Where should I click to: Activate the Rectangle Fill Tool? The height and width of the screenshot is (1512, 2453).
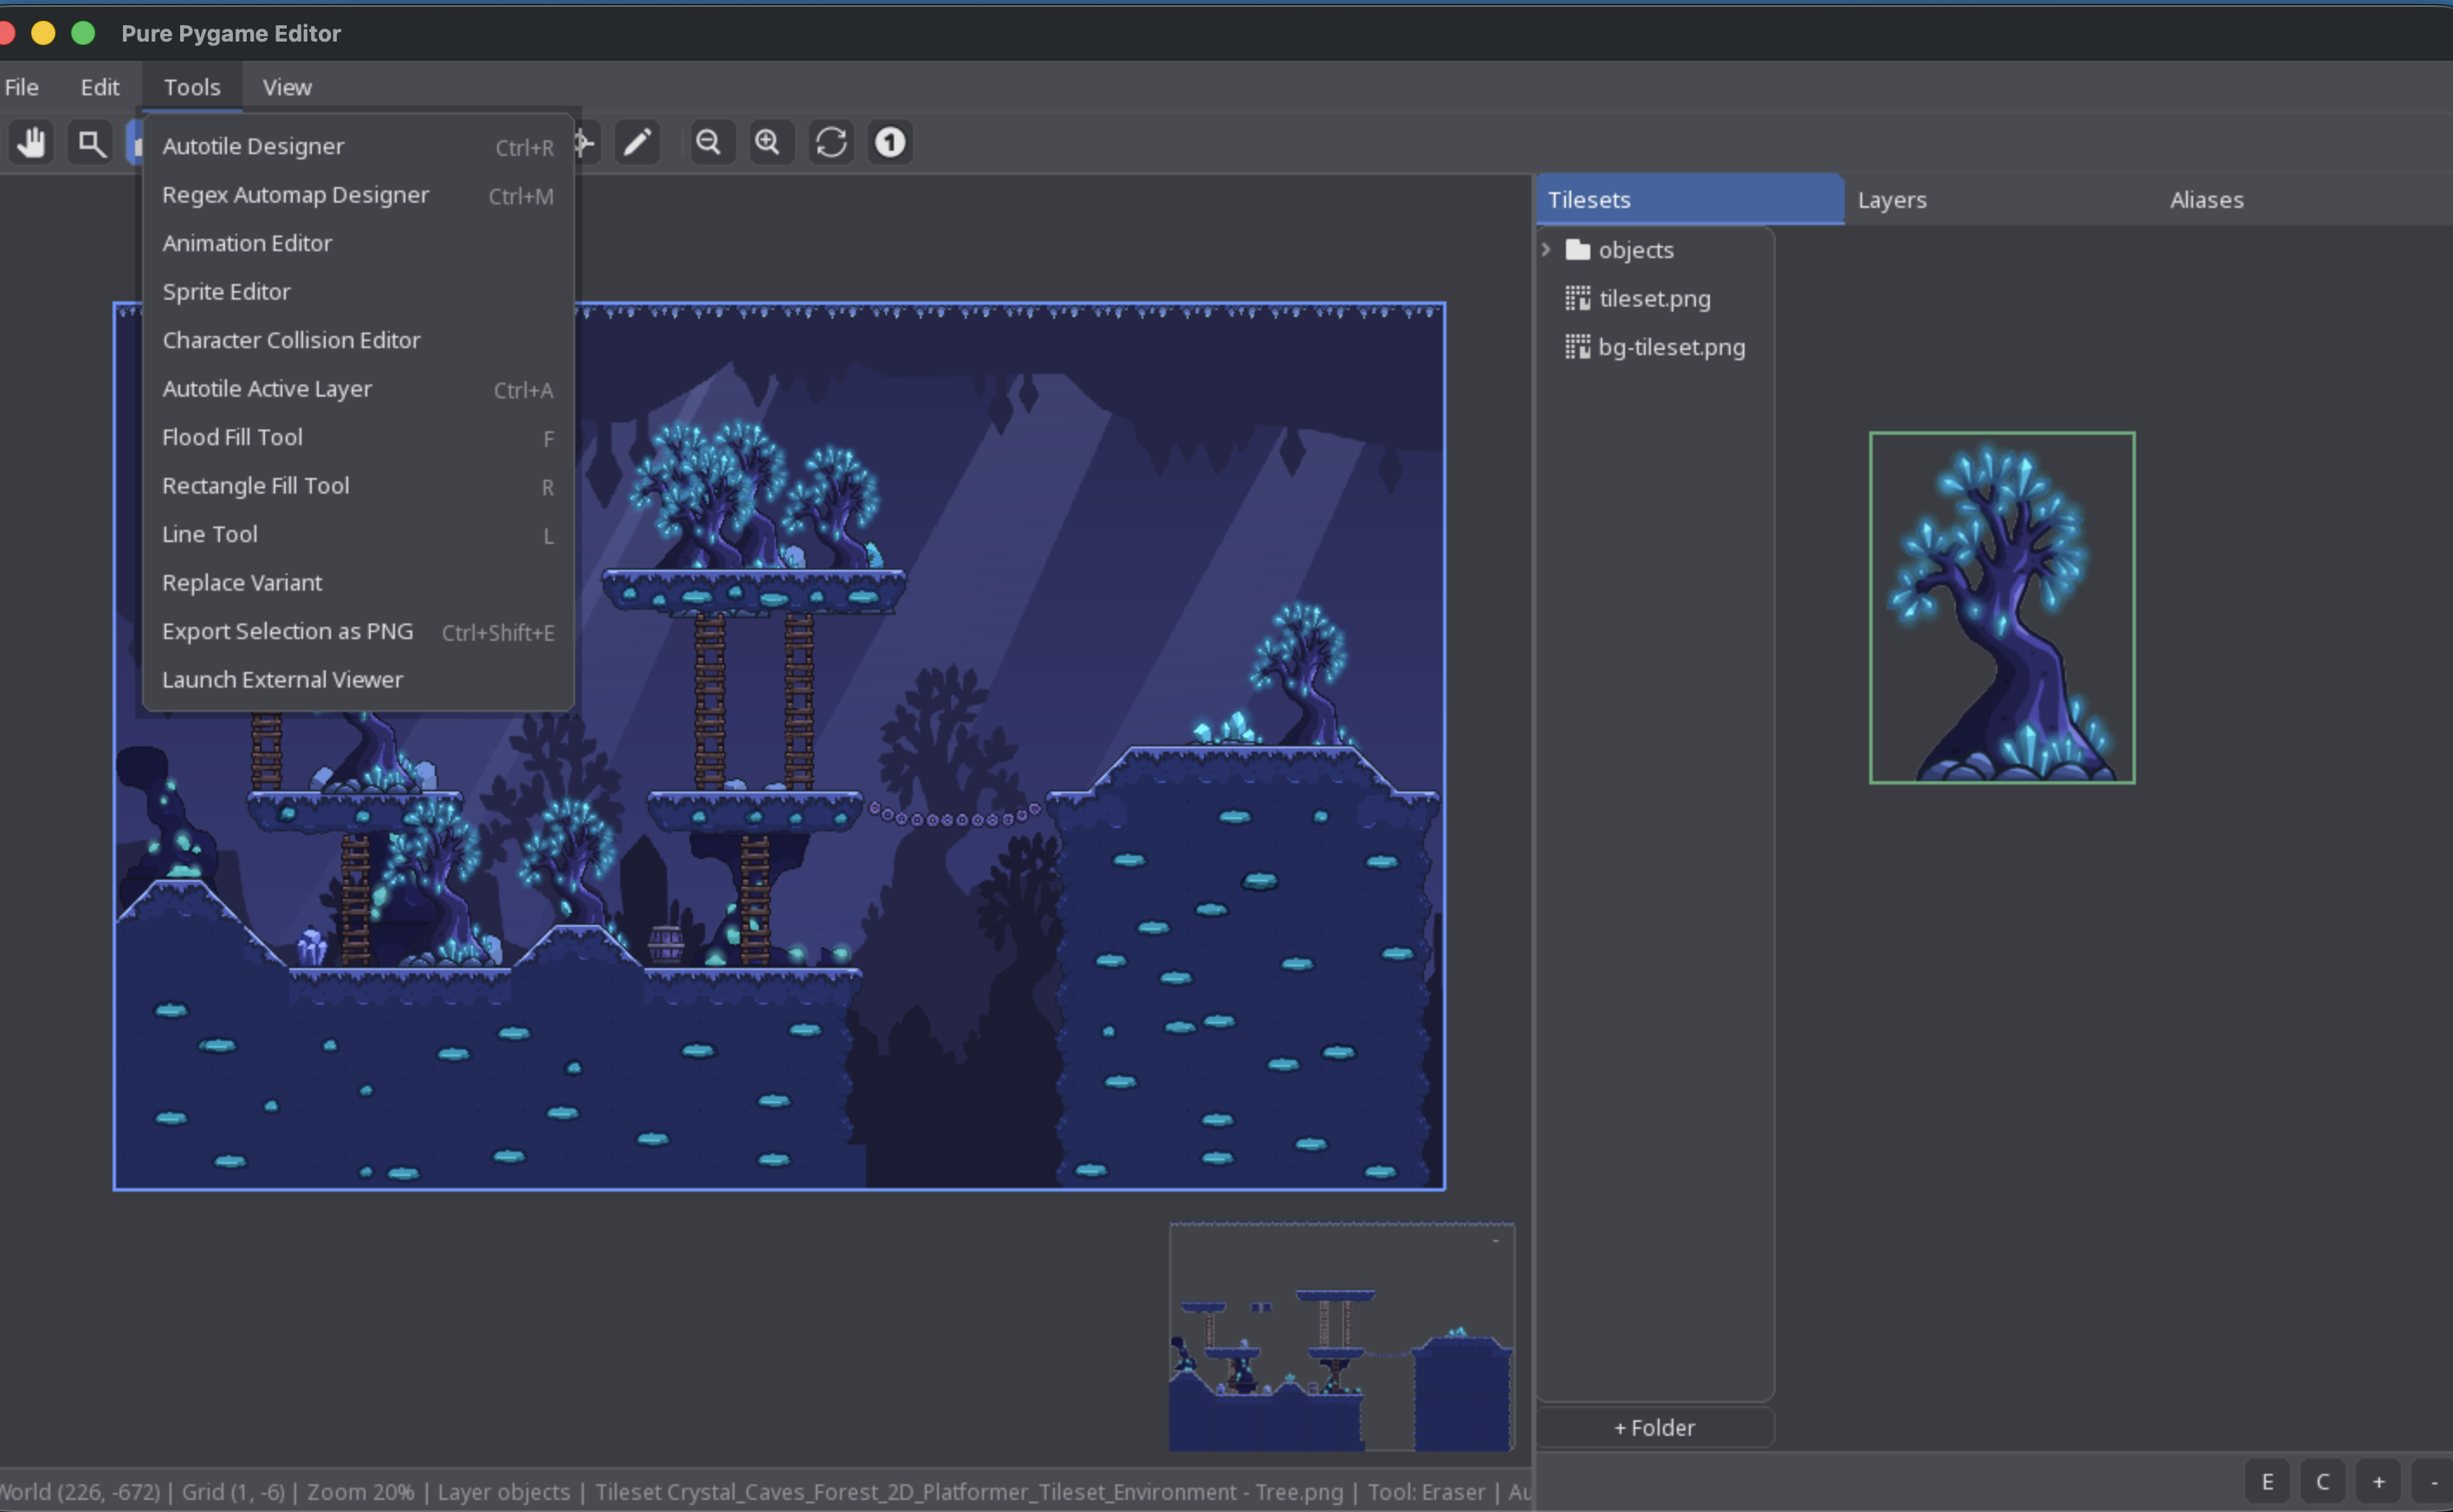point(358,486)
